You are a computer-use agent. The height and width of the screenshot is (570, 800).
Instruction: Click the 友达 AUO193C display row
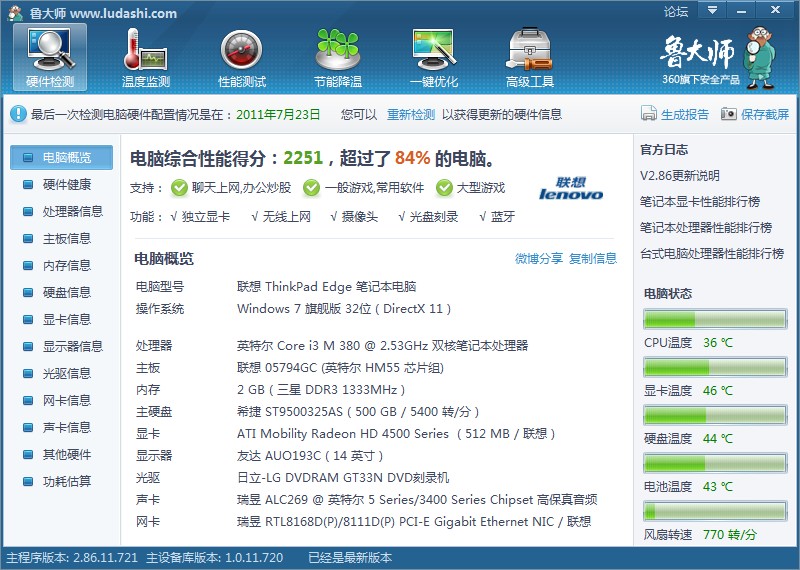tap(310, 456)
